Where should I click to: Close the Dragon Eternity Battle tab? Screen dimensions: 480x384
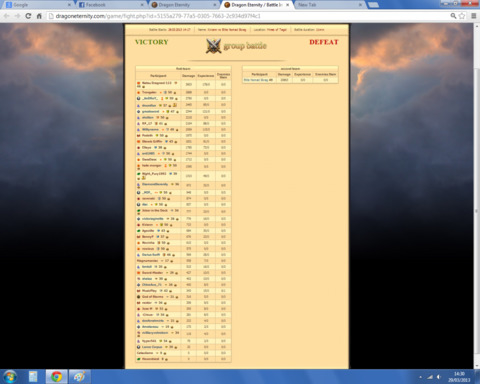tap(287, 5)
